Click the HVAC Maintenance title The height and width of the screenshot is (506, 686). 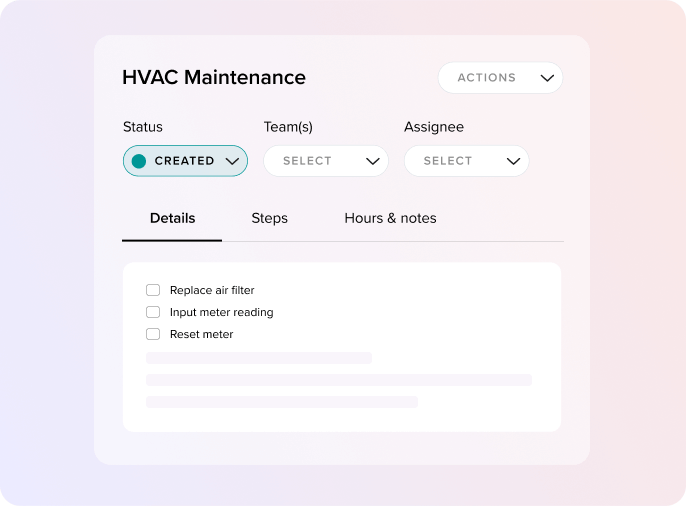[x=214, y=78]
